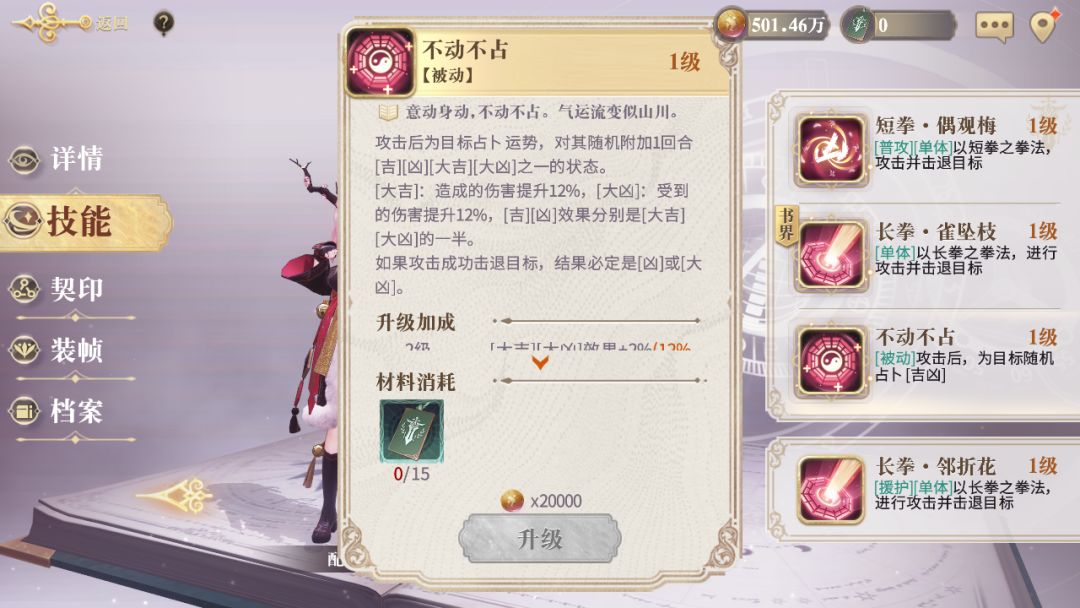This screenshot has height=608, width=1080.
Task: Select the 长拳·邻折花 assist skill icon
Action: [x=831, y=490]
